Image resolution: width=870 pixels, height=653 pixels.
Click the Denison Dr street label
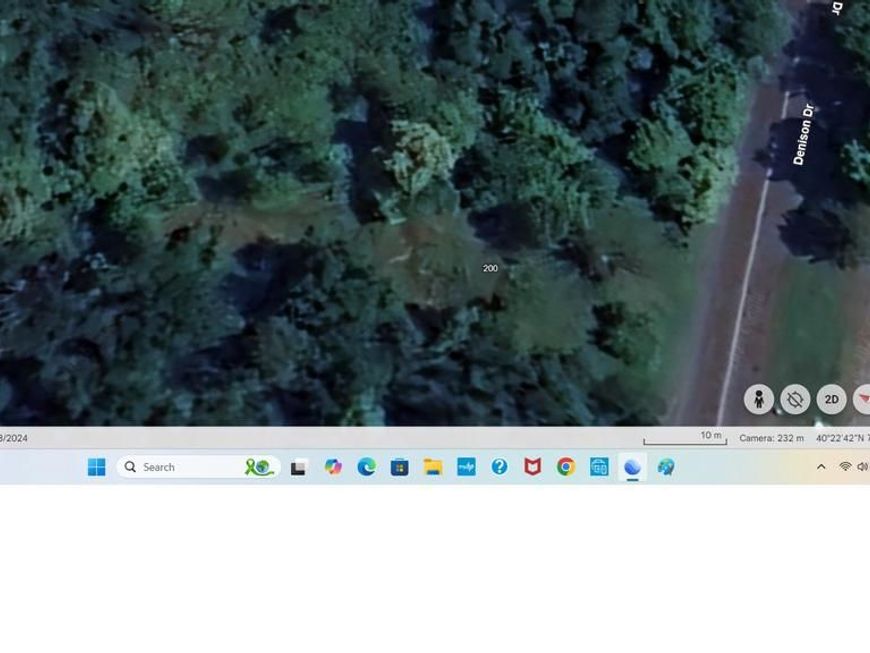[x=803, y=134]
